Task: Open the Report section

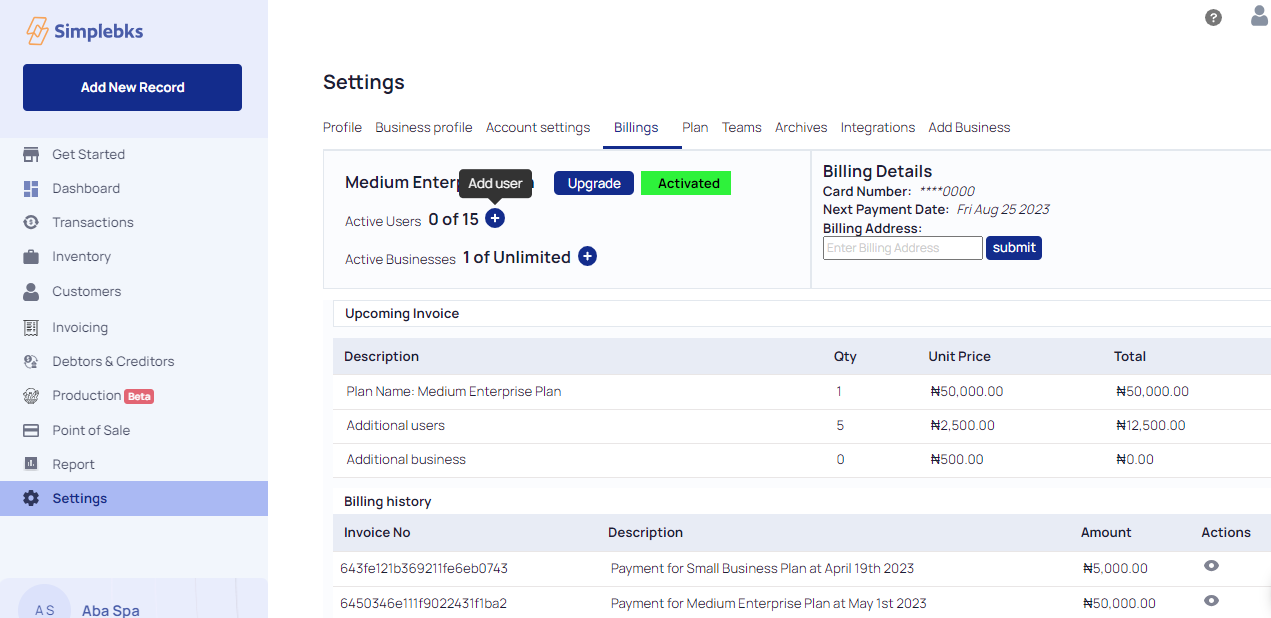Action: 73,464
